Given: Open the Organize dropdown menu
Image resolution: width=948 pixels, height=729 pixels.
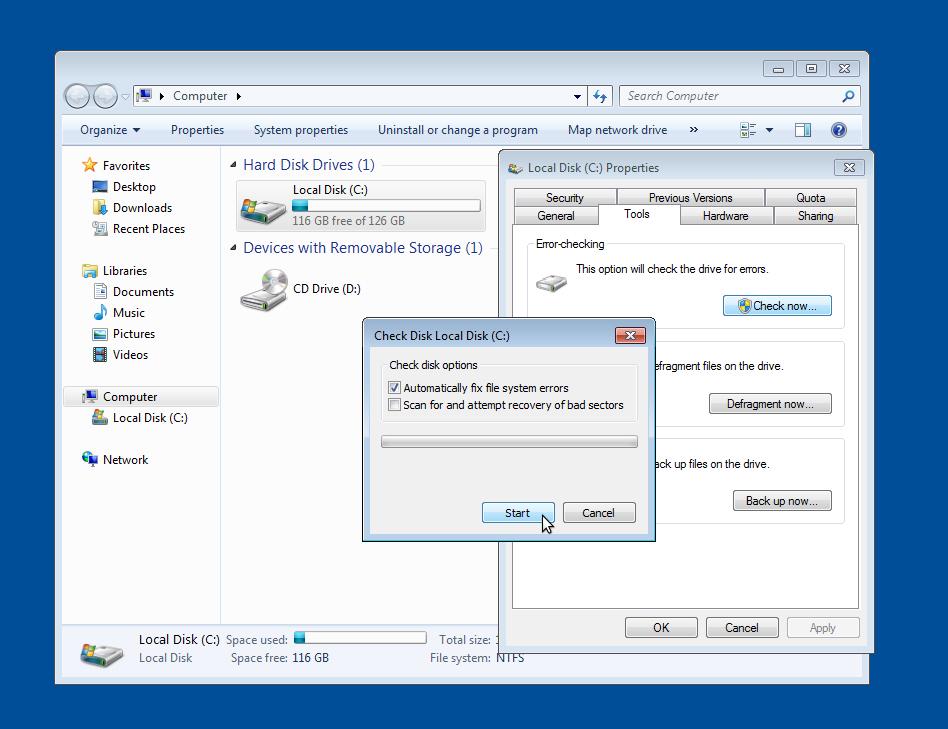Looking at the screenshot, I should pyautogui.click(x=110, y=130).
